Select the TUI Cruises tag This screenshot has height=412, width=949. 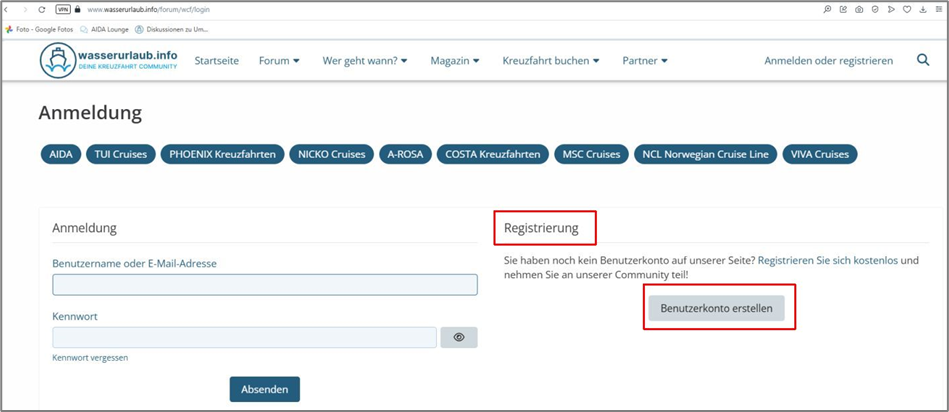pos(121,154)
